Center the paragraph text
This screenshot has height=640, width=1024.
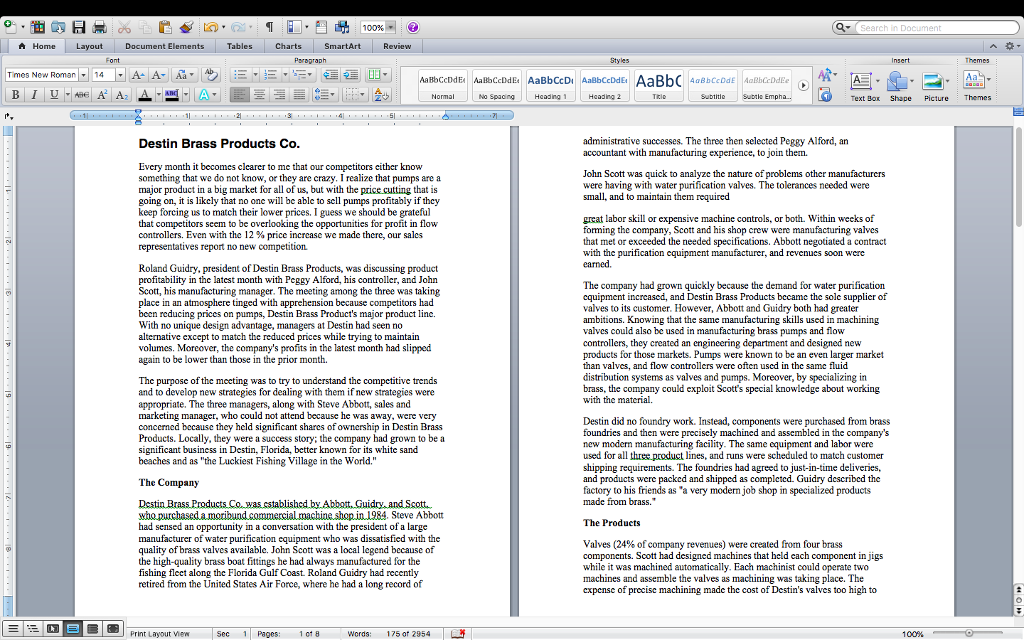(259, 95)
